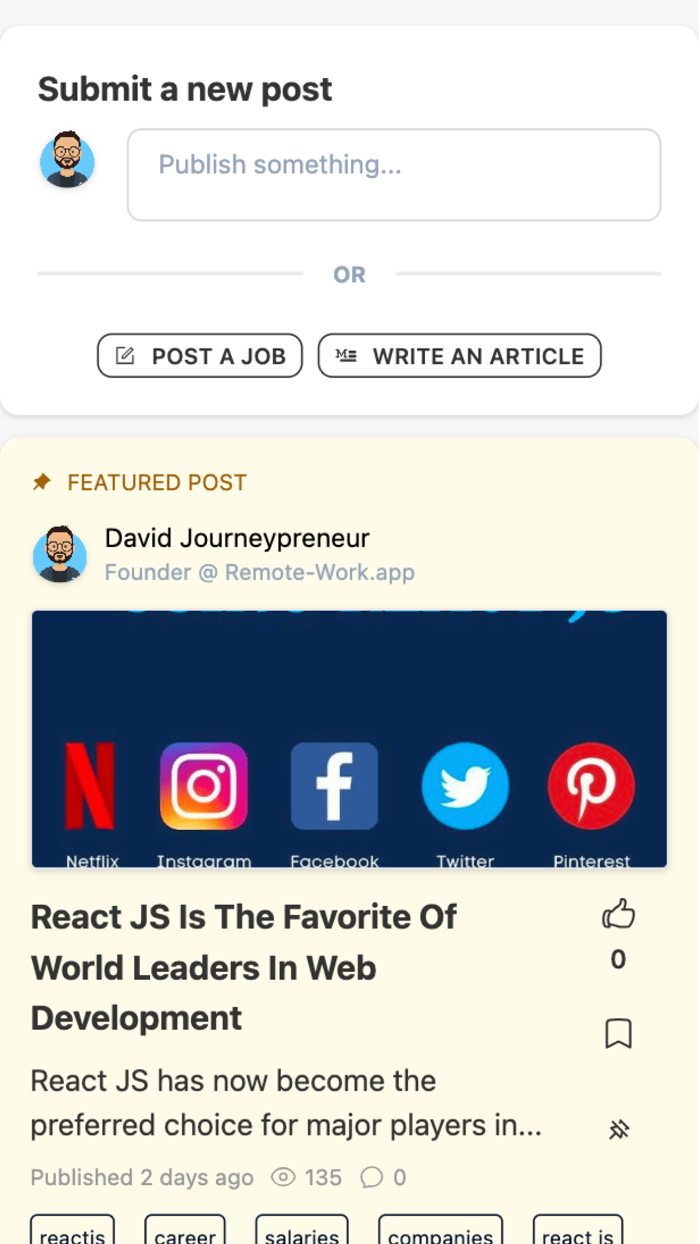
Task: Click the article icon in Write an Article
Action: point(346,356)
